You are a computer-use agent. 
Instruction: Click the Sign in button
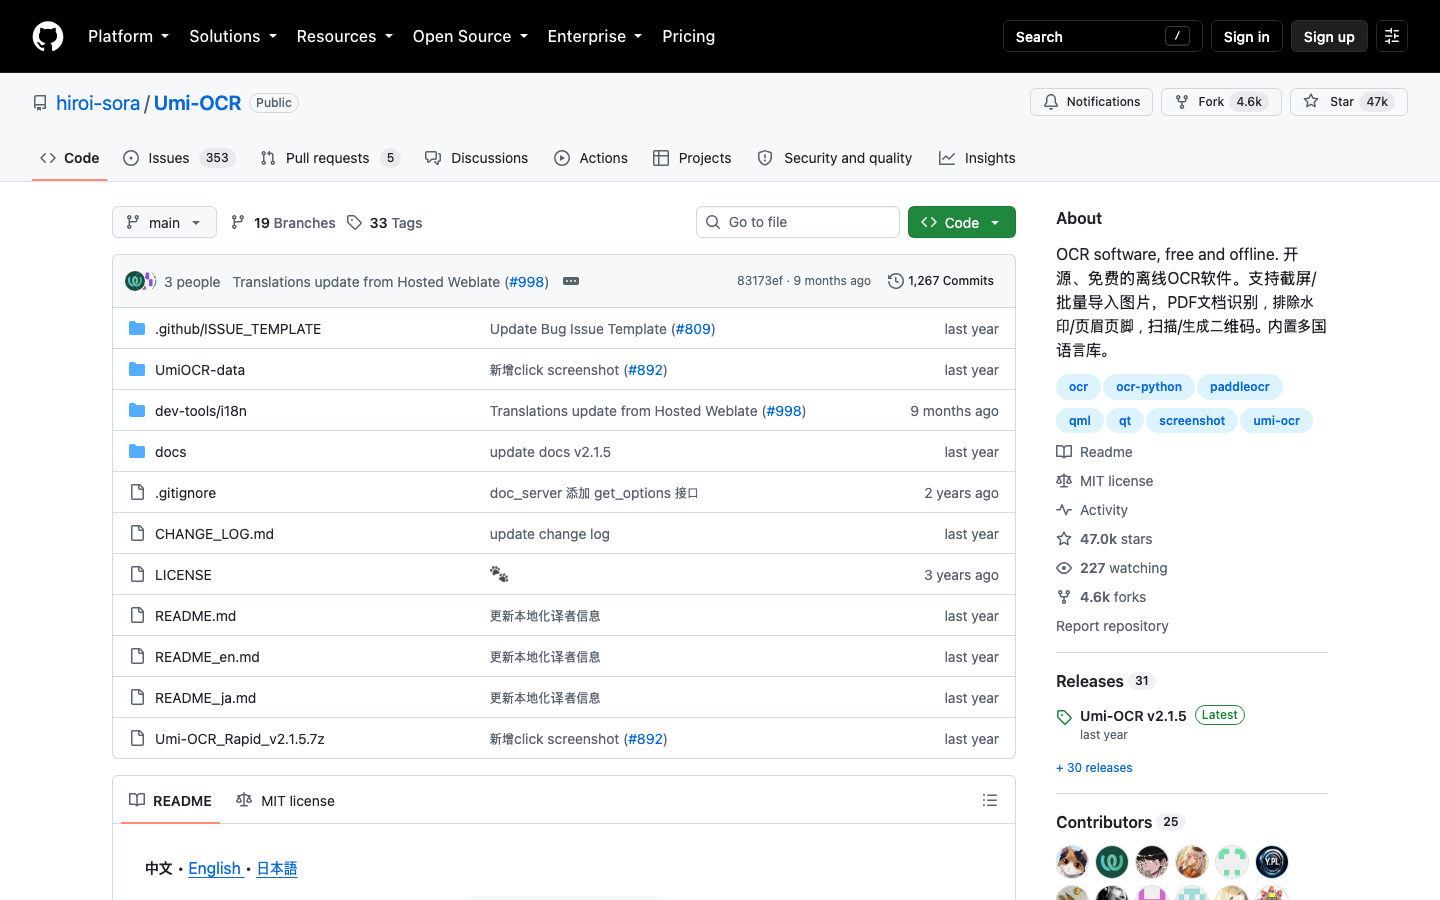1246,37
